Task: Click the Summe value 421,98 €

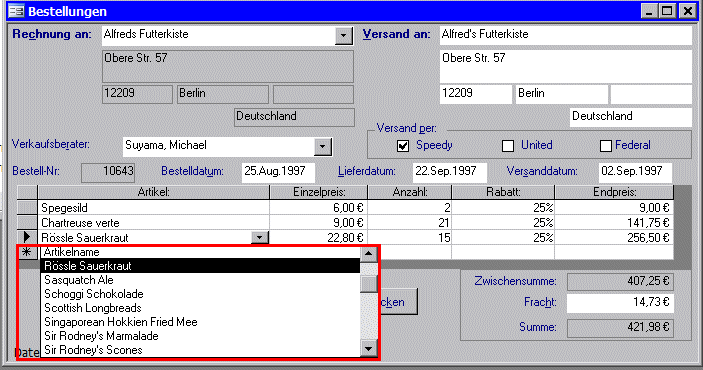Action: click(x=620, y=328)
